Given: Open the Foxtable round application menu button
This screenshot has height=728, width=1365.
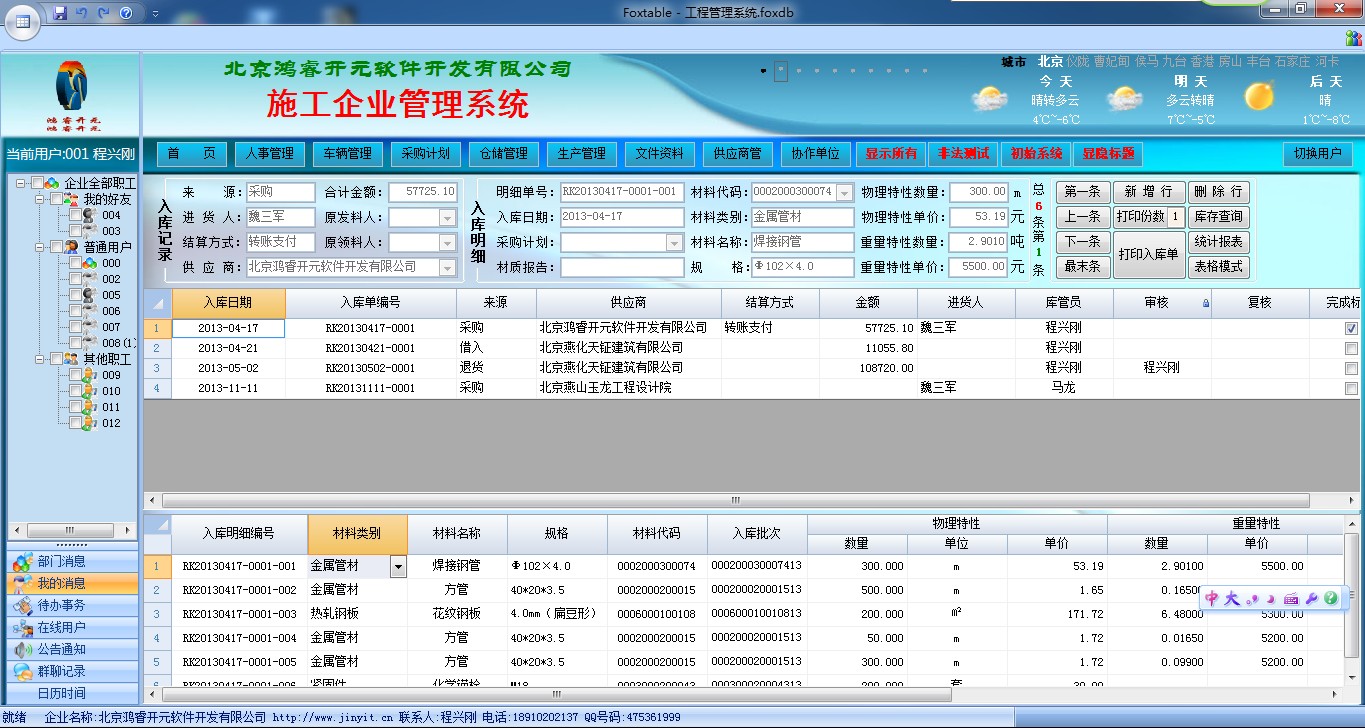Looking at the screenshot, I should pos(22,20).
